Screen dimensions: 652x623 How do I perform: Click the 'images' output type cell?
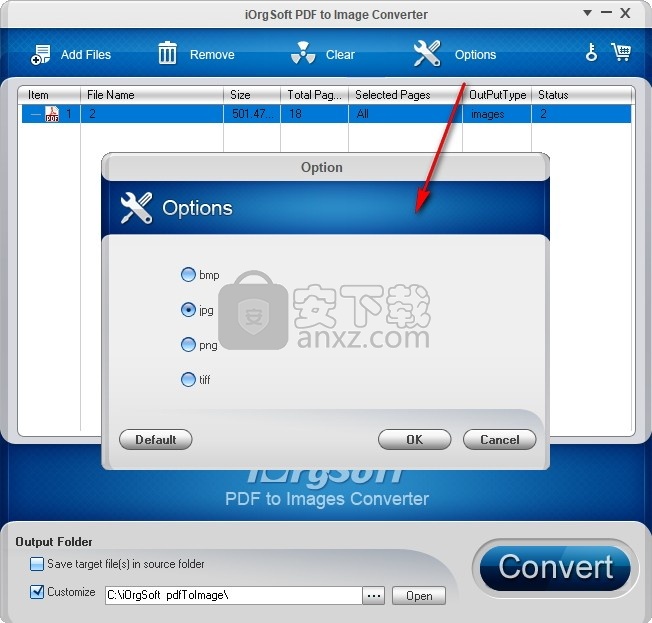497,114
